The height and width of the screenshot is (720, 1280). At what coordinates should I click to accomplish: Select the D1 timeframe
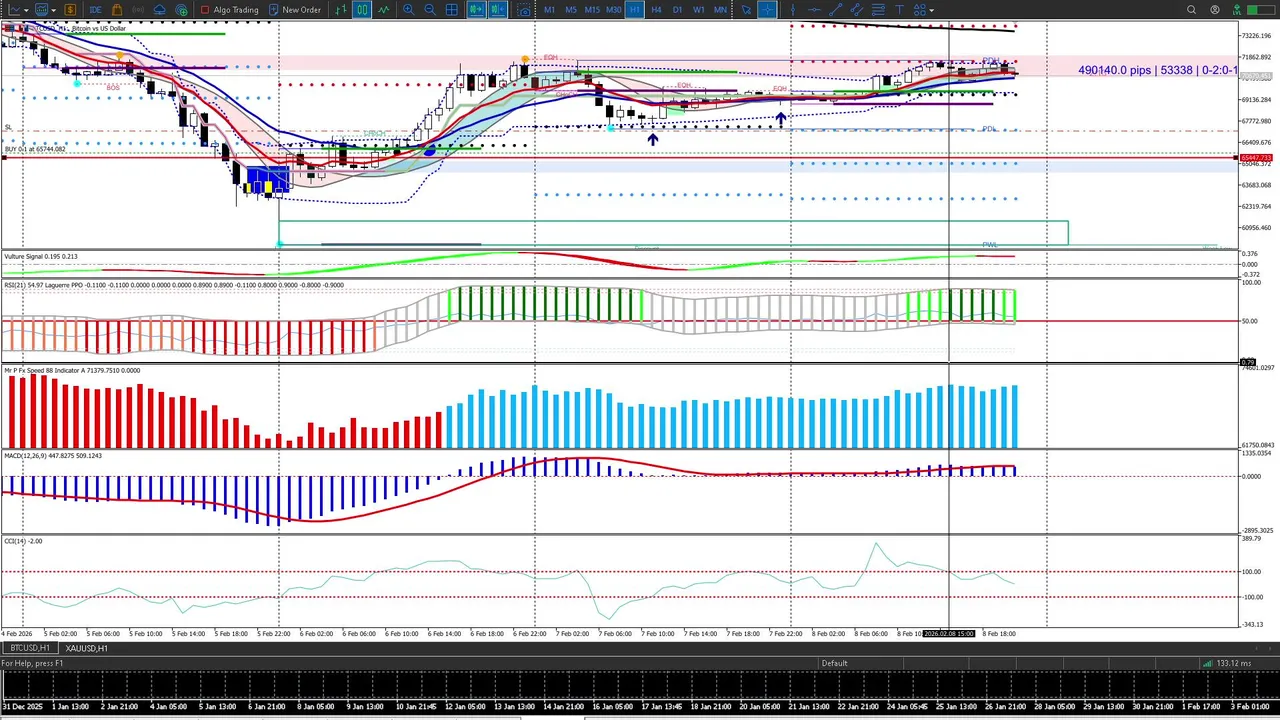click(677, 10)
